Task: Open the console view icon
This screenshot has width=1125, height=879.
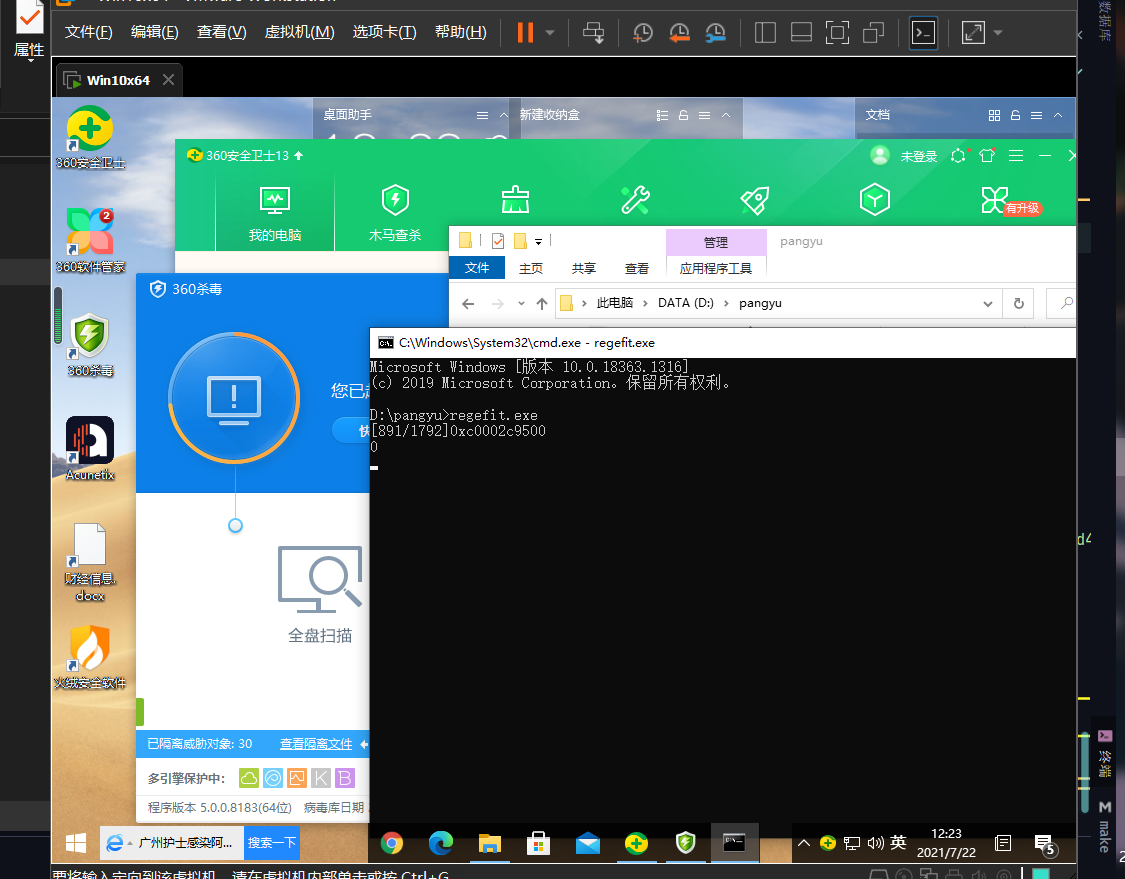Action: tap(923, 32)
